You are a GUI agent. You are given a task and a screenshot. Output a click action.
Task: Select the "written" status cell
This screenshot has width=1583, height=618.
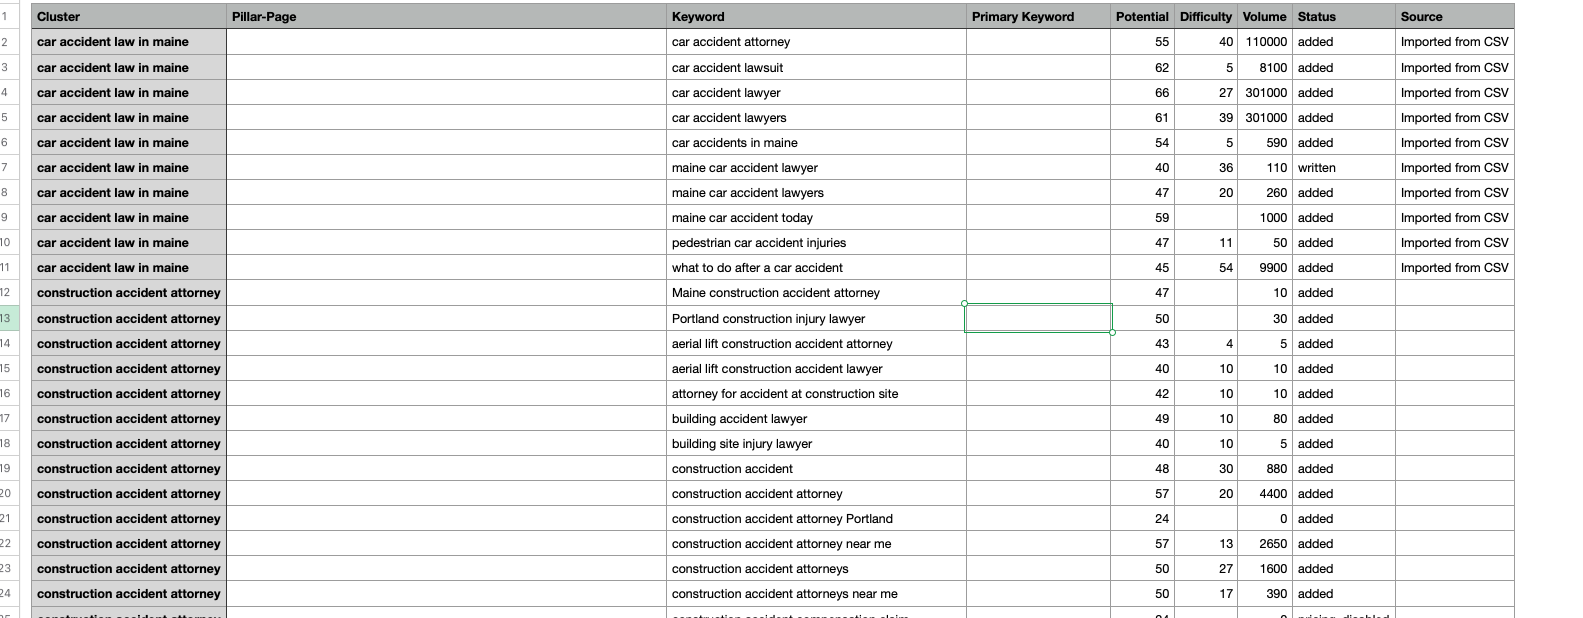tap(1343, 168)
